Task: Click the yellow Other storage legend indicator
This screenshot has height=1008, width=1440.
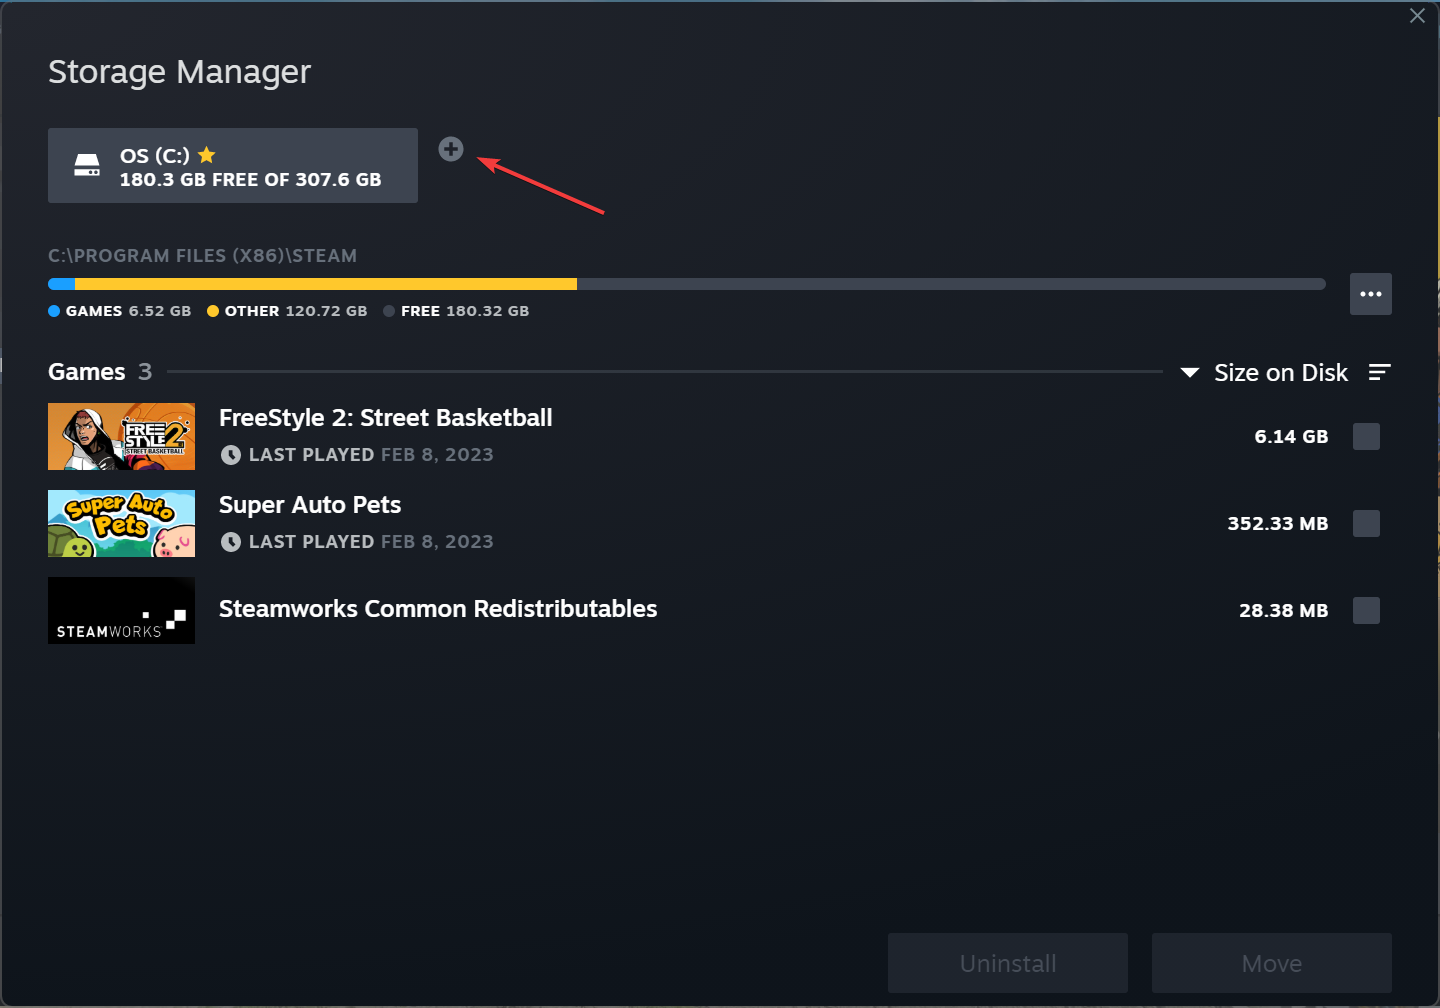Action: click(x=213, y=311)
